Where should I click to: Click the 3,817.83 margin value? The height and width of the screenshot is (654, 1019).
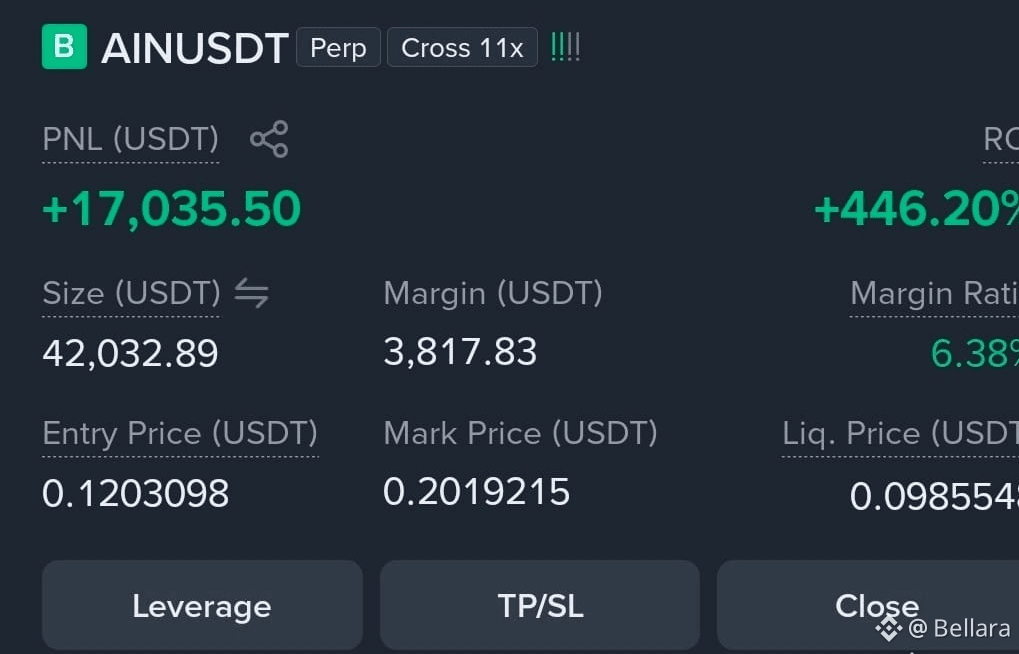point(460,352)
